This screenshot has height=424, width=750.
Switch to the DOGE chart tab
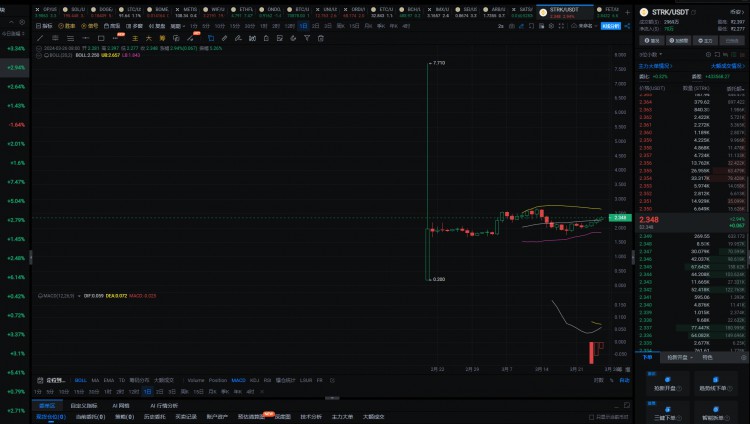[x=103, y=12]
